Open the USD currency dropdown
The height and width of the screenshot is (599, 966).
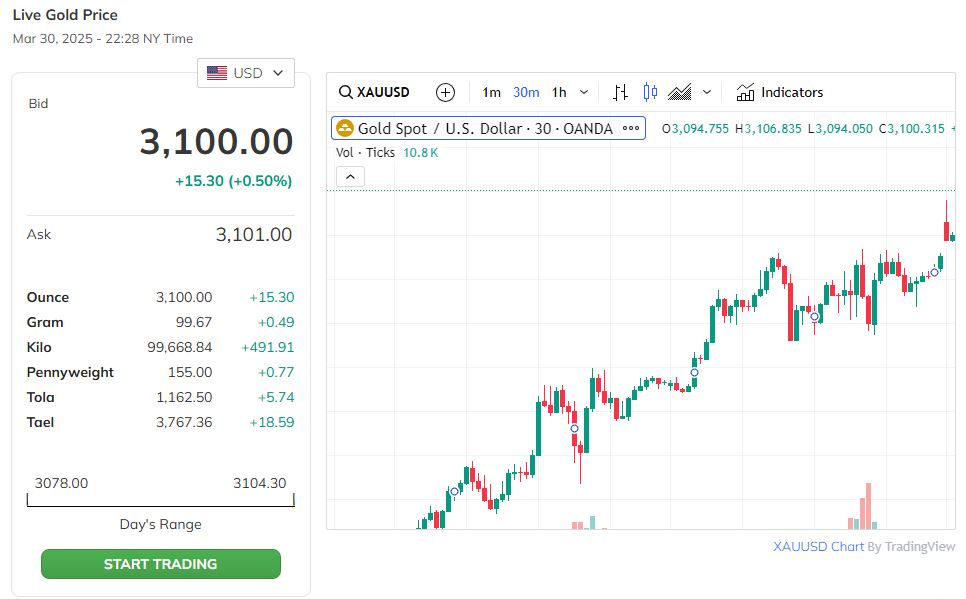pos(246,73)
